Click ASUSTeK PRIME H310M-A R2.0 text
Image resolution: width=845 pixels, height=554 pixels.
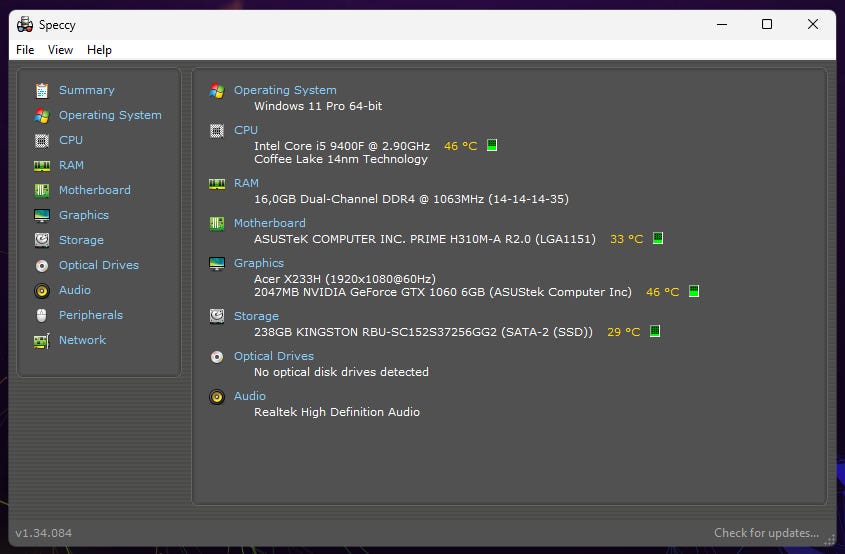click(425, 239)
